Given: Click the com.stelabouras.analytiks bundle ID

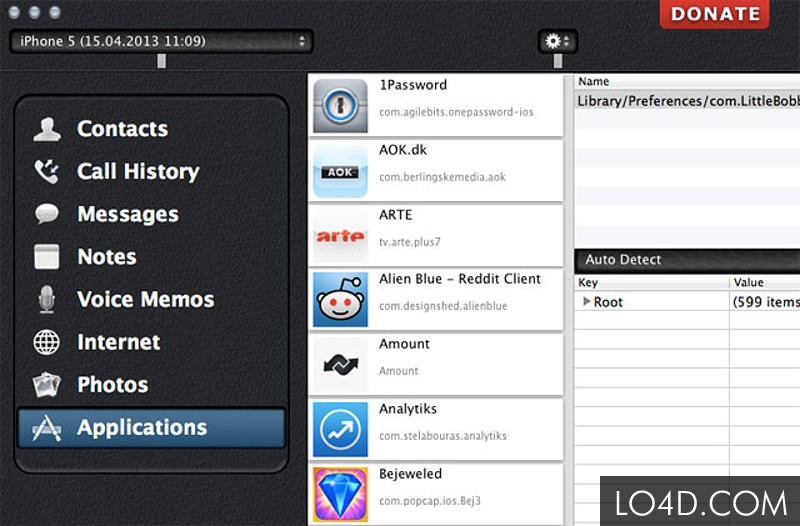Looking at the screenshot, I should [442, 436].
